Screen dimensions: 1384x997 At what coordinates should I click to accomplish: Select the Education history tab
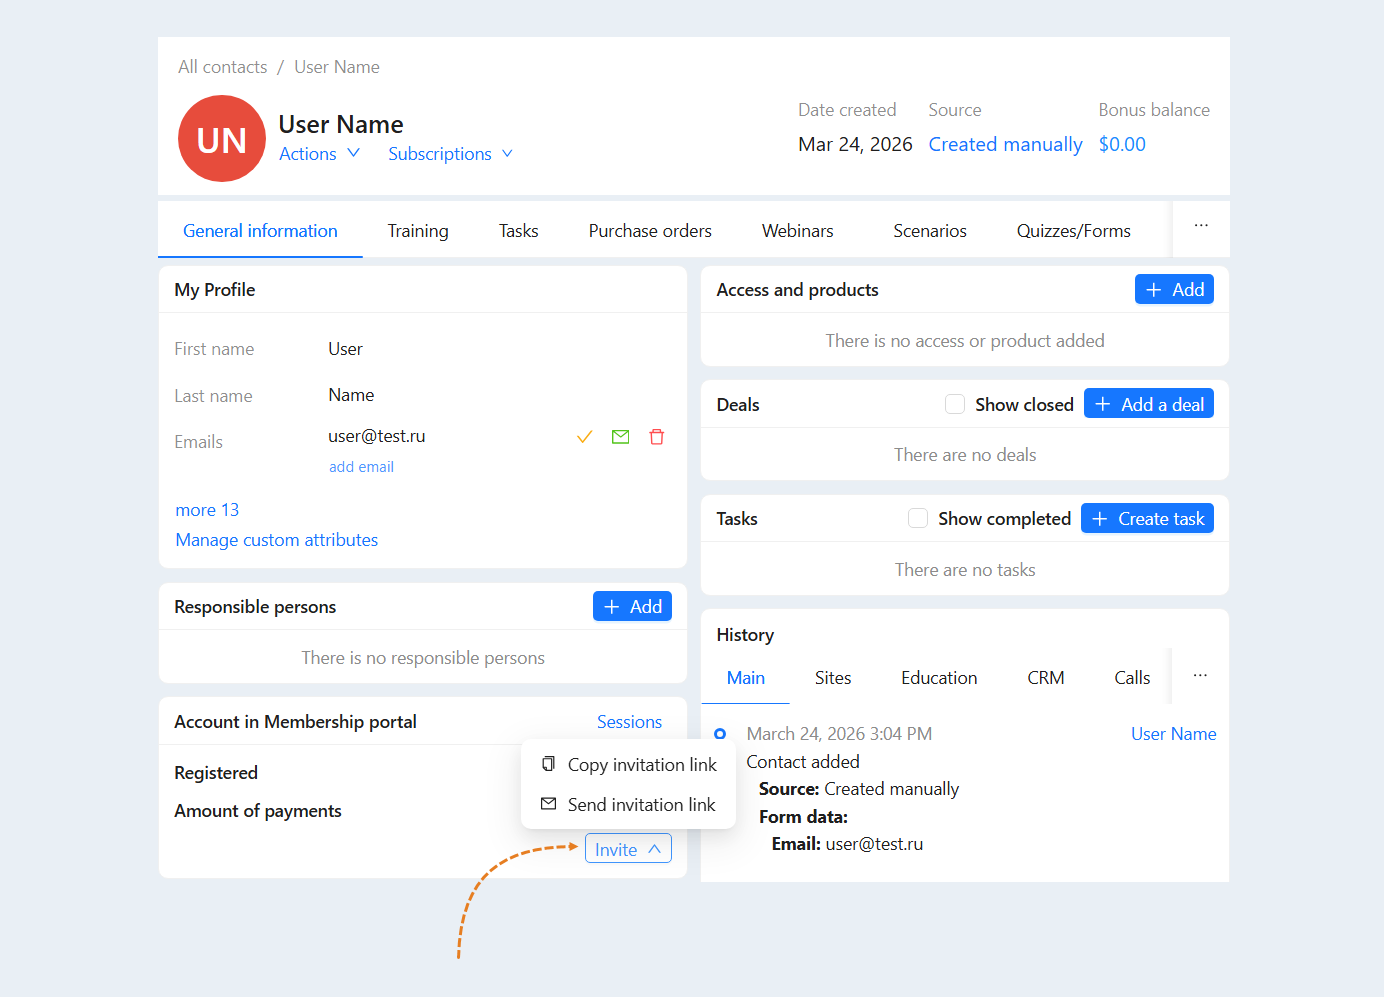939,678
